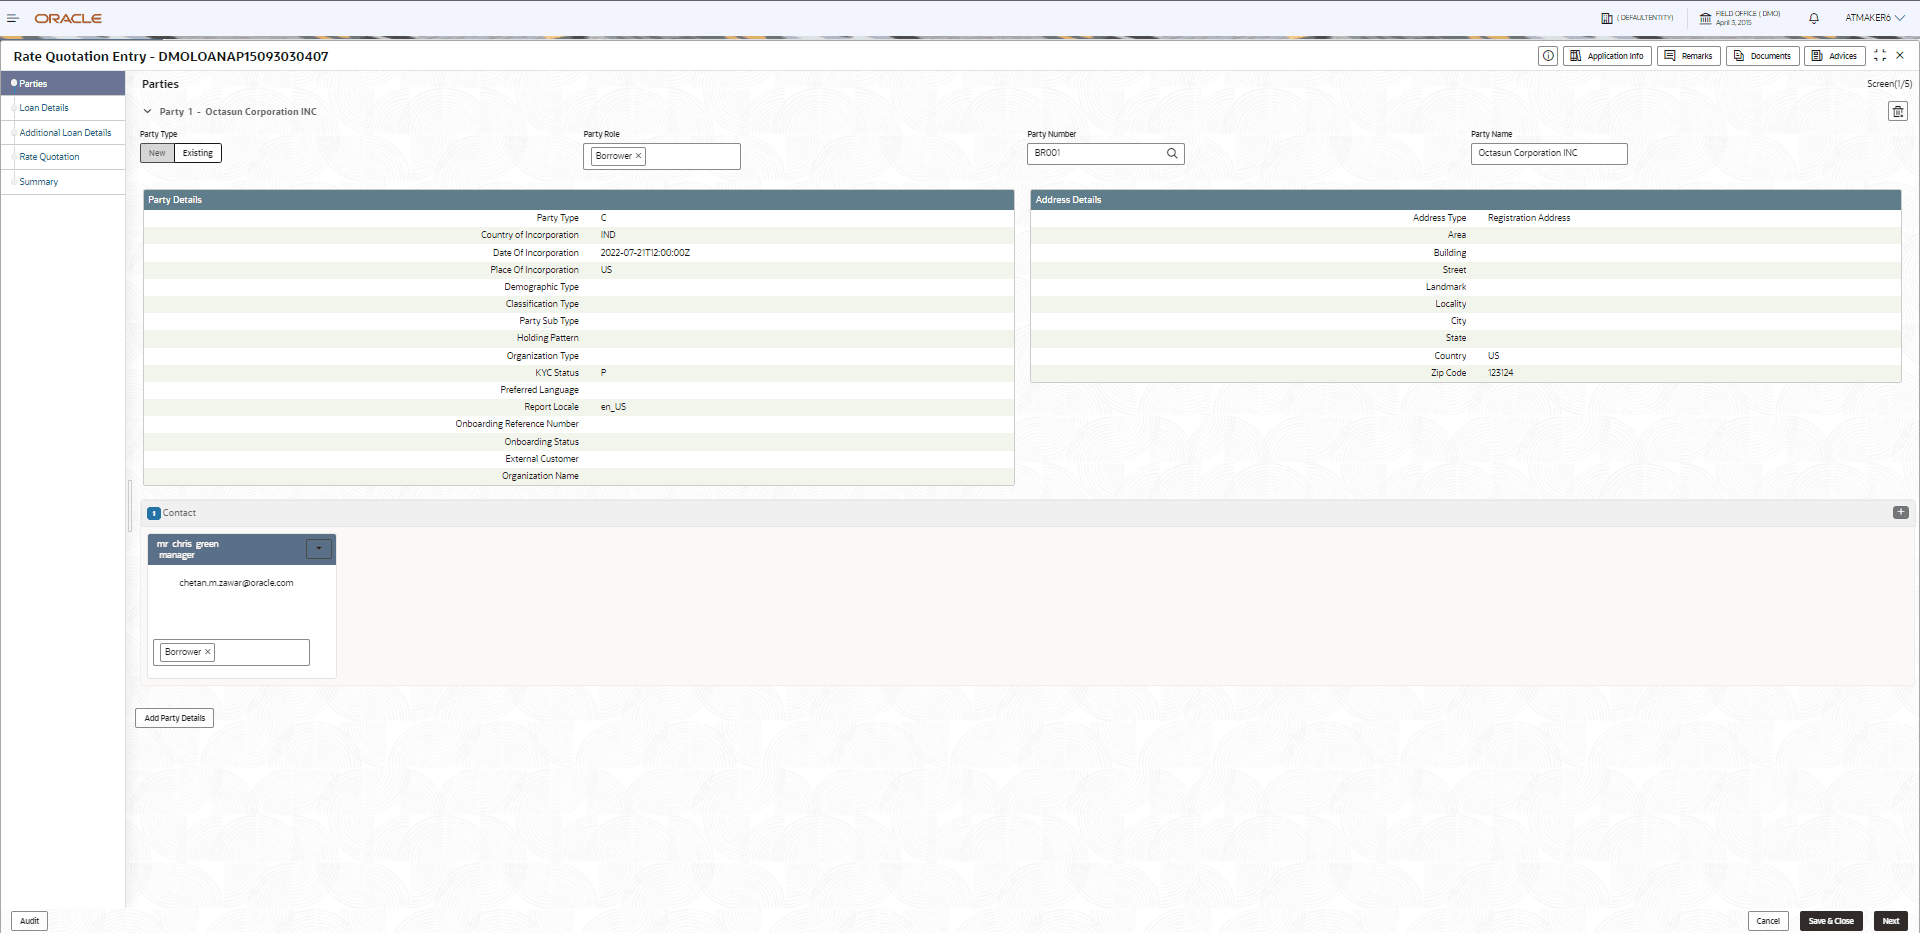Delete Party 1 using the trash icon

pyautogui.click(x=1897, y=111)
